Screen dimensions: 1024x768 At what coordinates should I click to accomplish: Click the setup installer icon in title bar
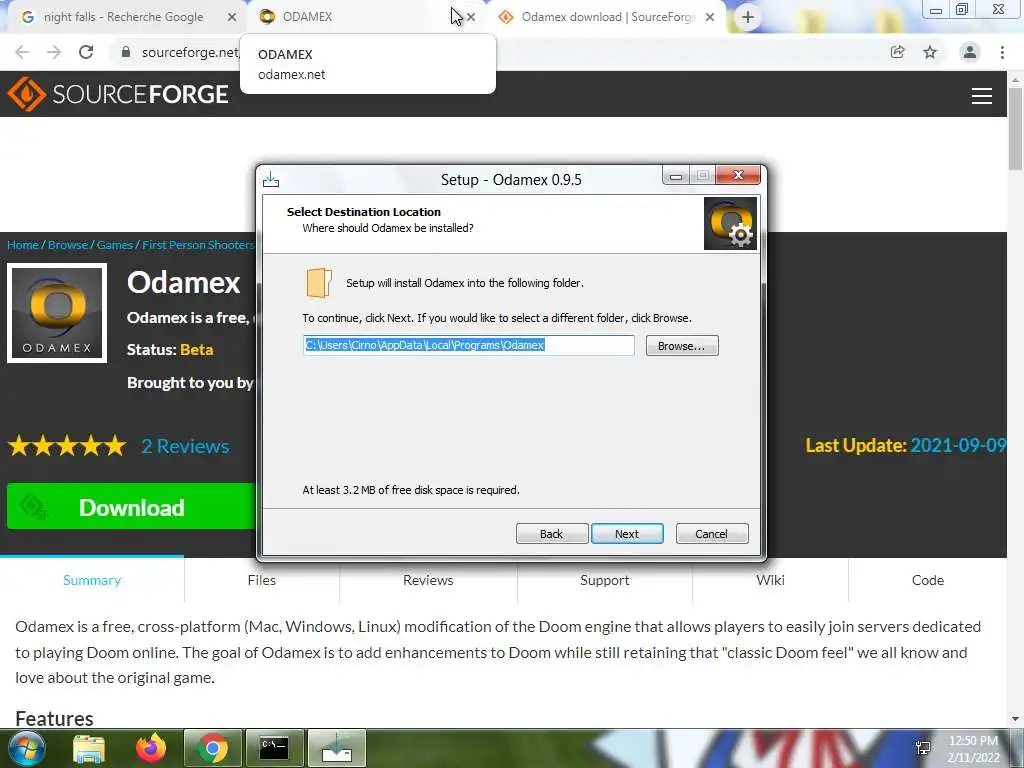pyautogui.click(x=271, y=179)
